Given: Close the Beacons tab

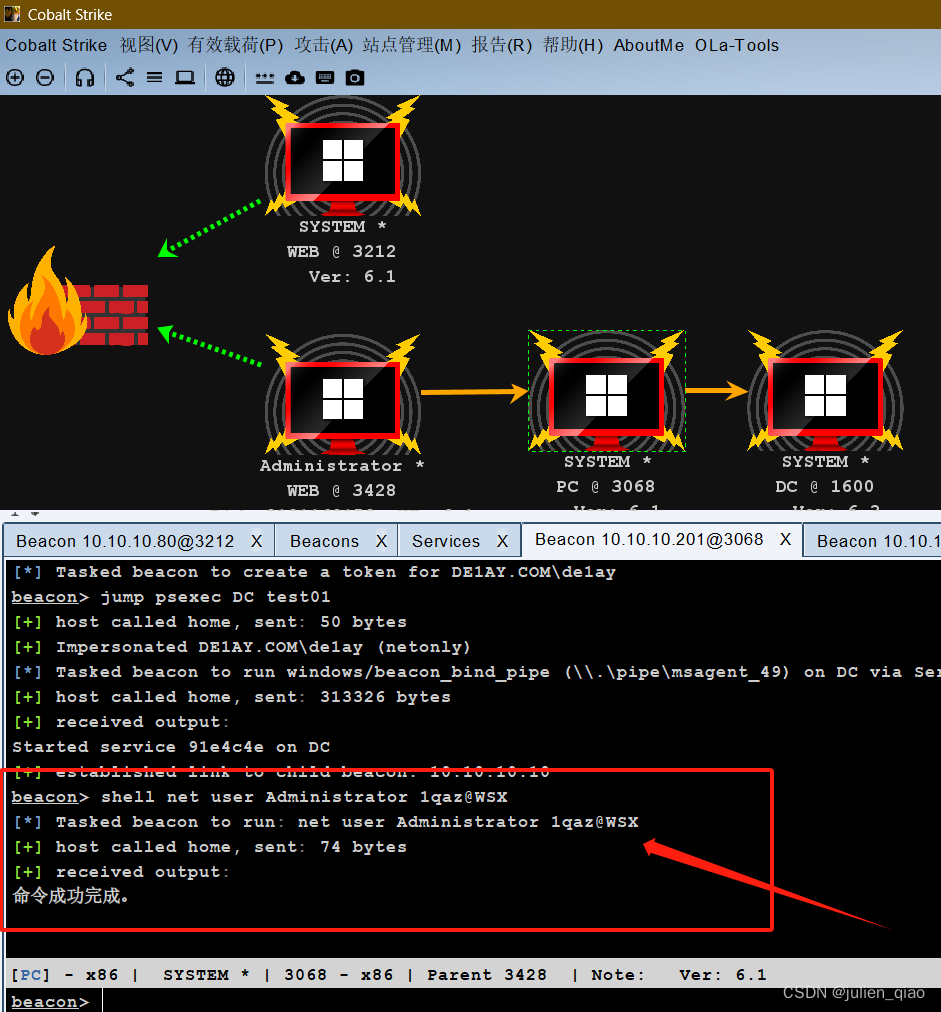Looking at the screenshot, I should tap(381, 541).
